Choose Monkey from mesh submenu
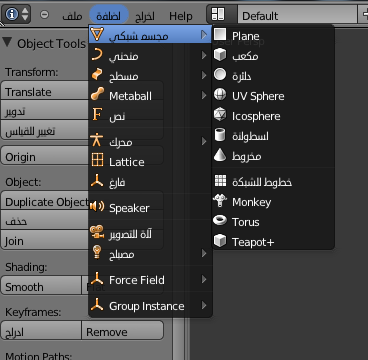This screenshot has height=360, width=368. (x=273, y=202)
